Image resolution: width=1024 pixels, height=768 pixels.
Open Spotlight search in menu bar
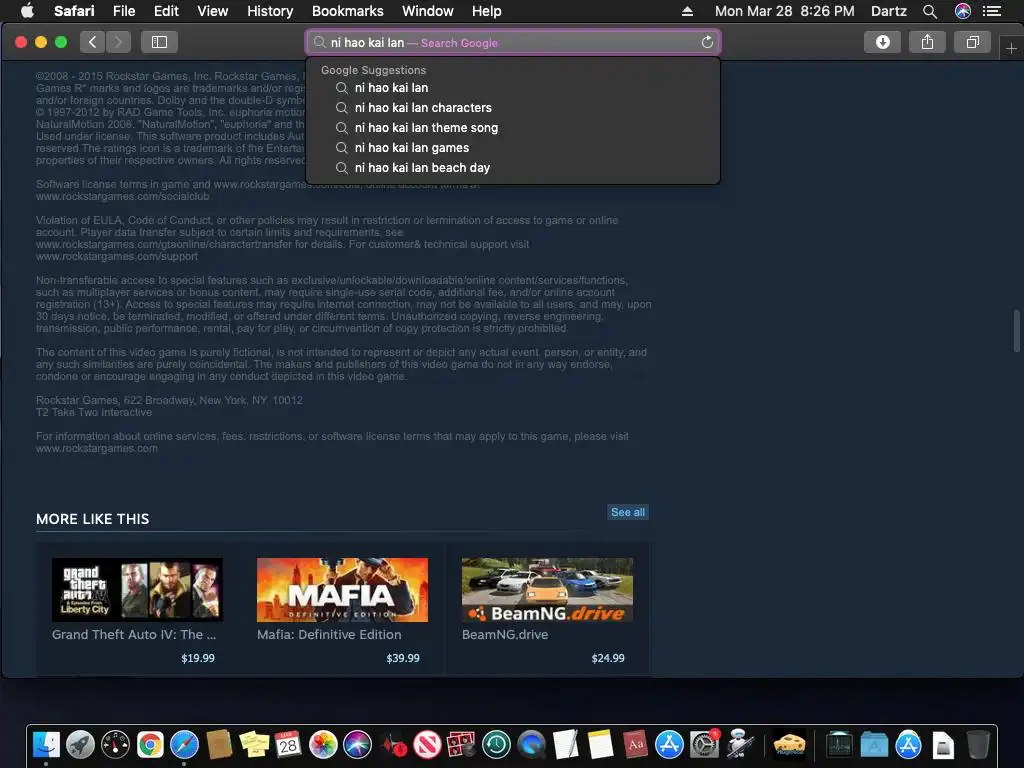tap(930, 11)
